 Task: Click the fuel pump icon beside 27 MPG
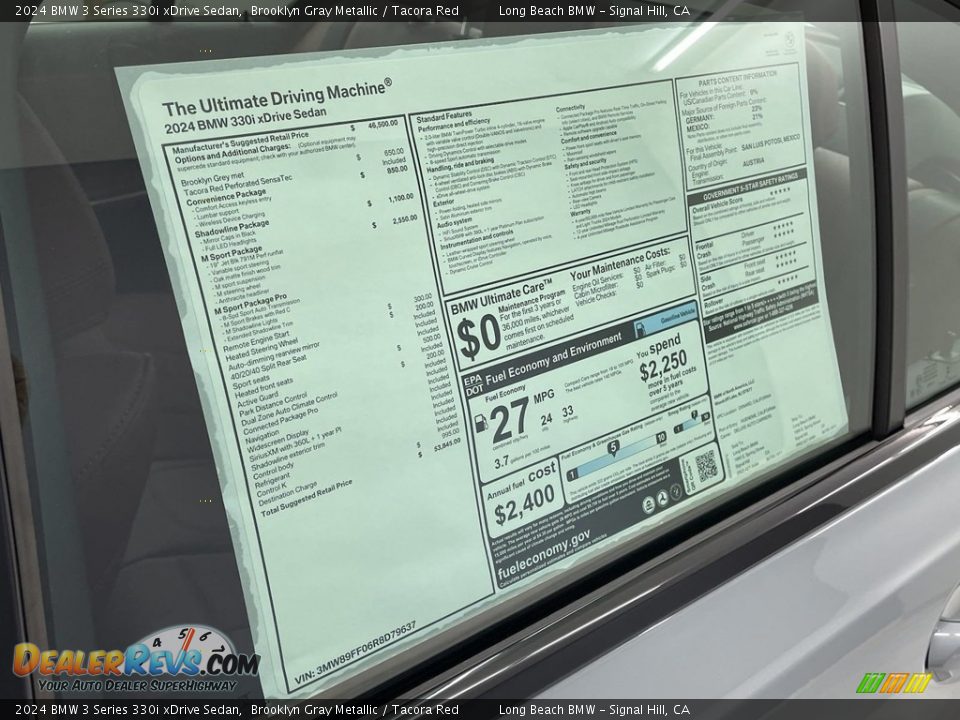tap(481, 422)
